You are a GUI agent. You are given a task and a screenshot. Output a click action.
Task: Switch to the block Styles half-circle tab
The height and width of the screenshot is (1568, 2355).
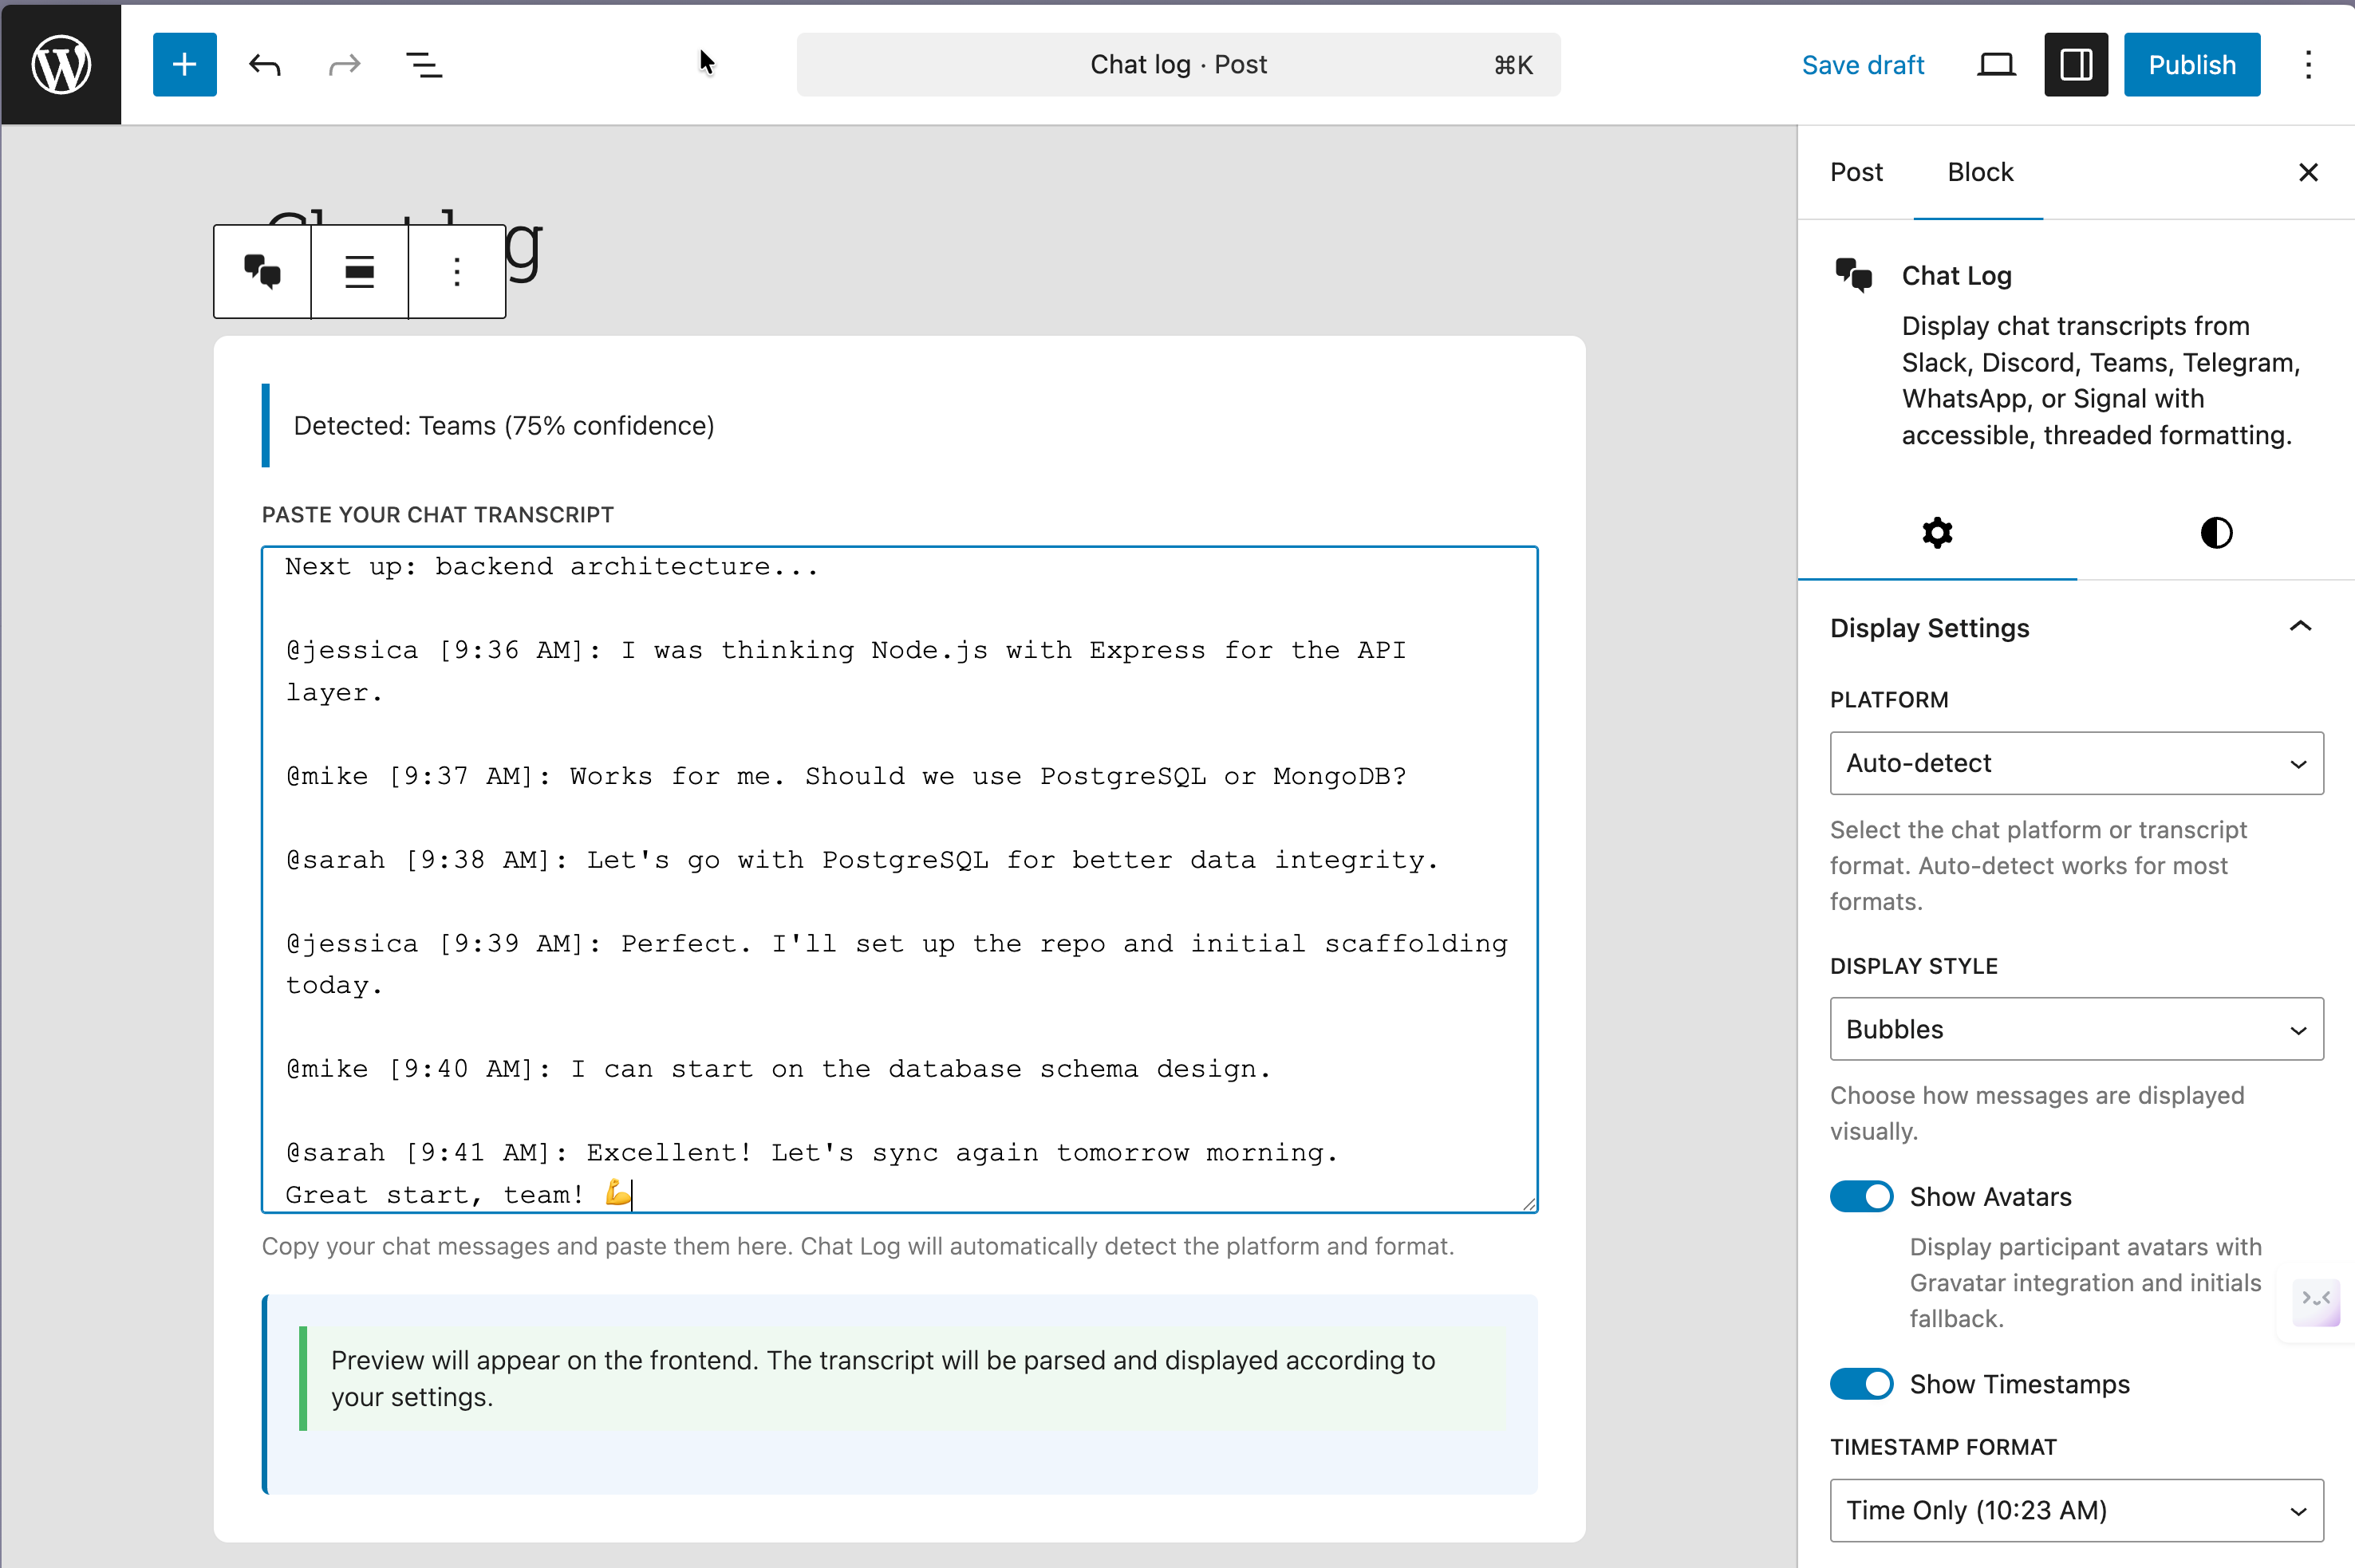click(x=2216, y=533)
